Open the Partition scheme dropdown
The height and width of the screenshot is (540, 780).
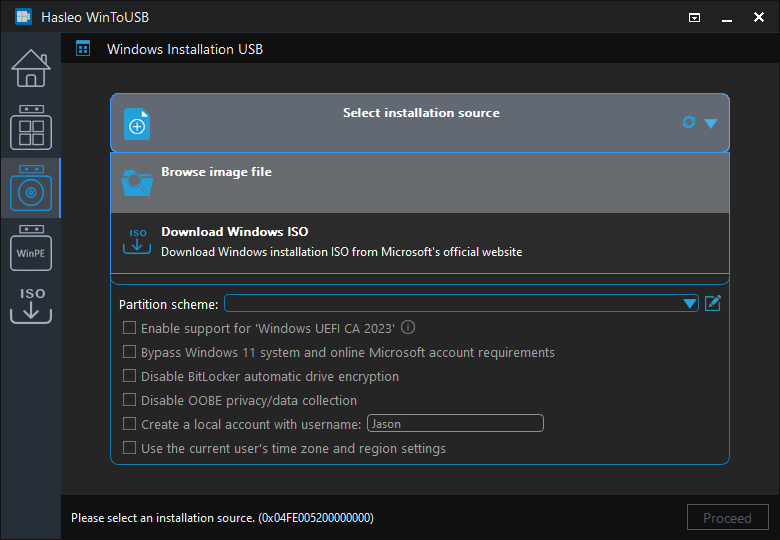461,303
